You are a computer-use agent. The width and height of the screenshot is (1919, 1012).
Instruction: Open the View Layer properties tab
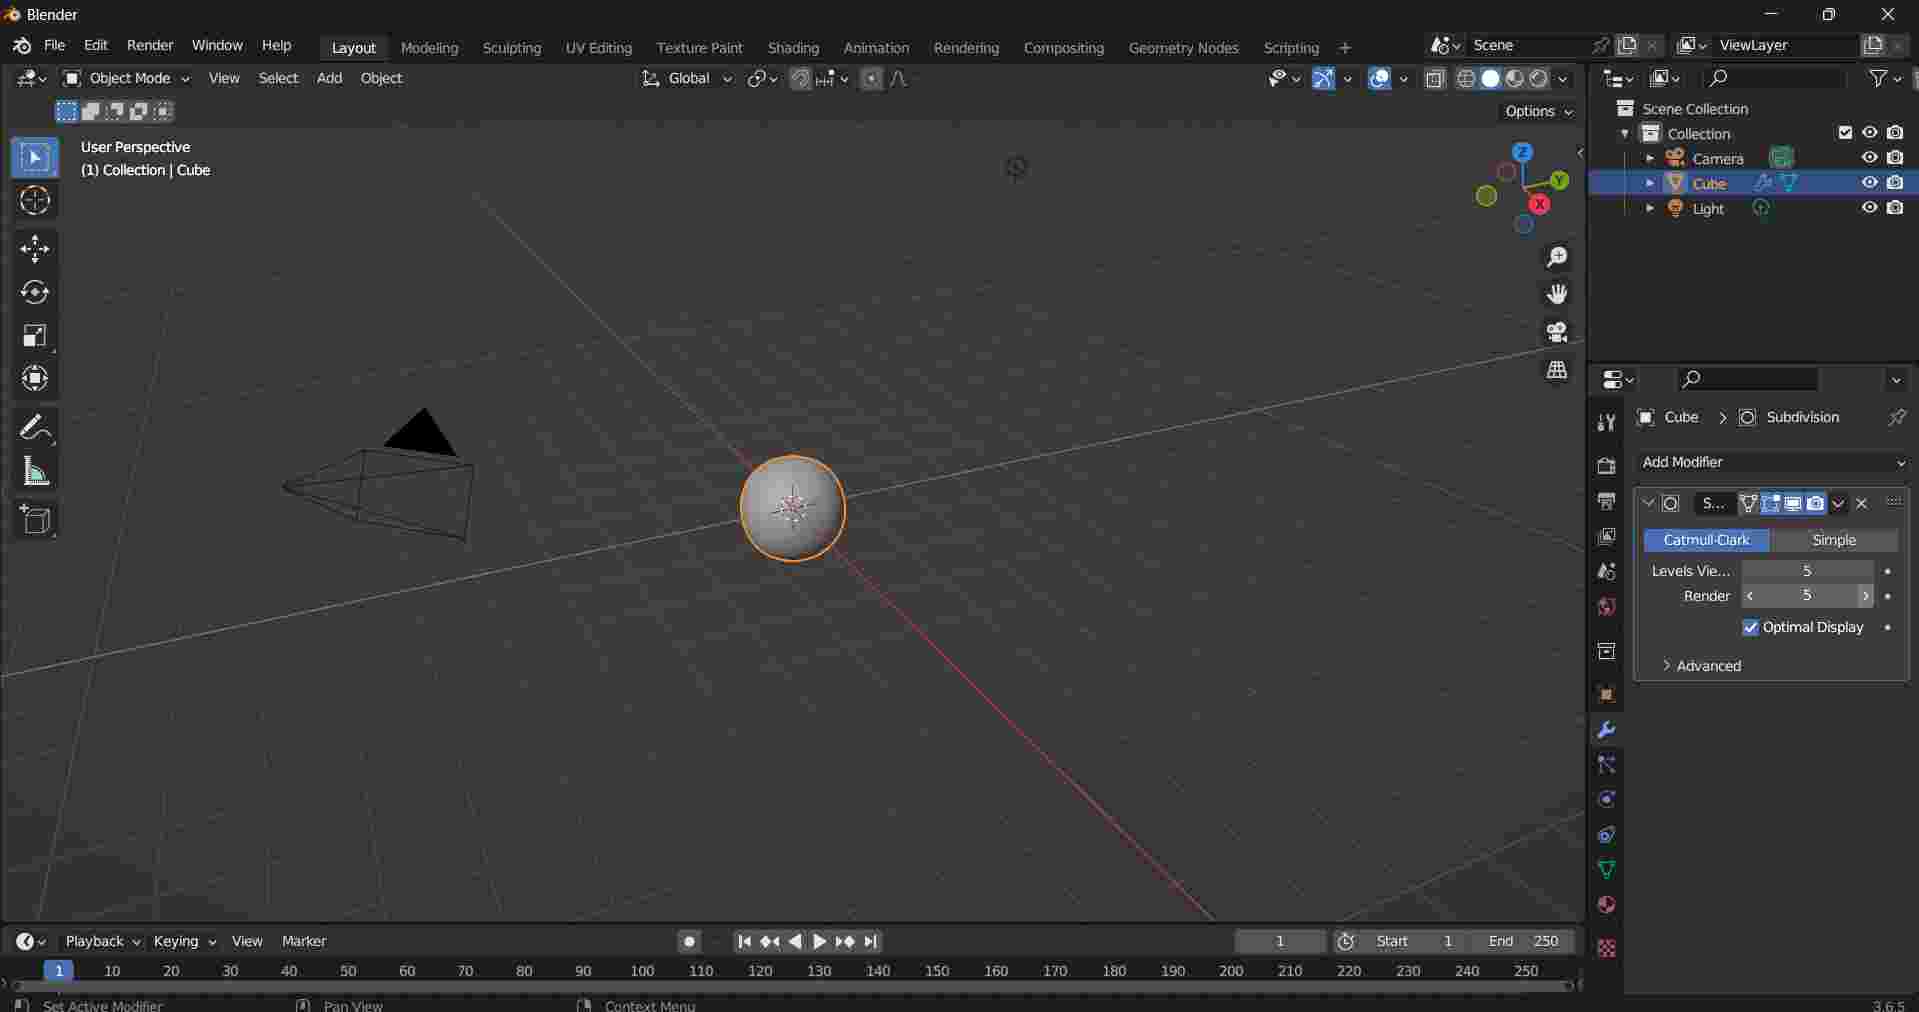1606,536
